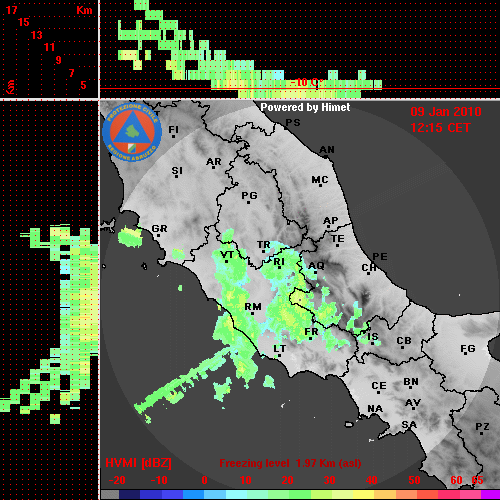The height and width of the screenshot is (500, 500).
Task: Click the '9' km altitude label
Action: [59, 60]
